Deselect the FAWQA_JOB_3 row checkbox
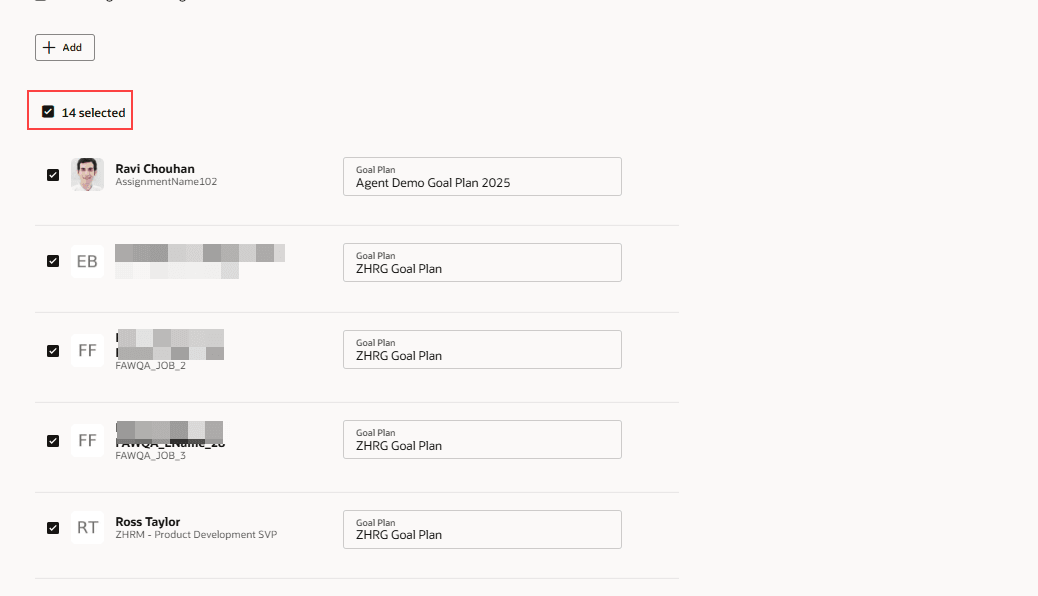1038x596 pixels. [53, 440]
